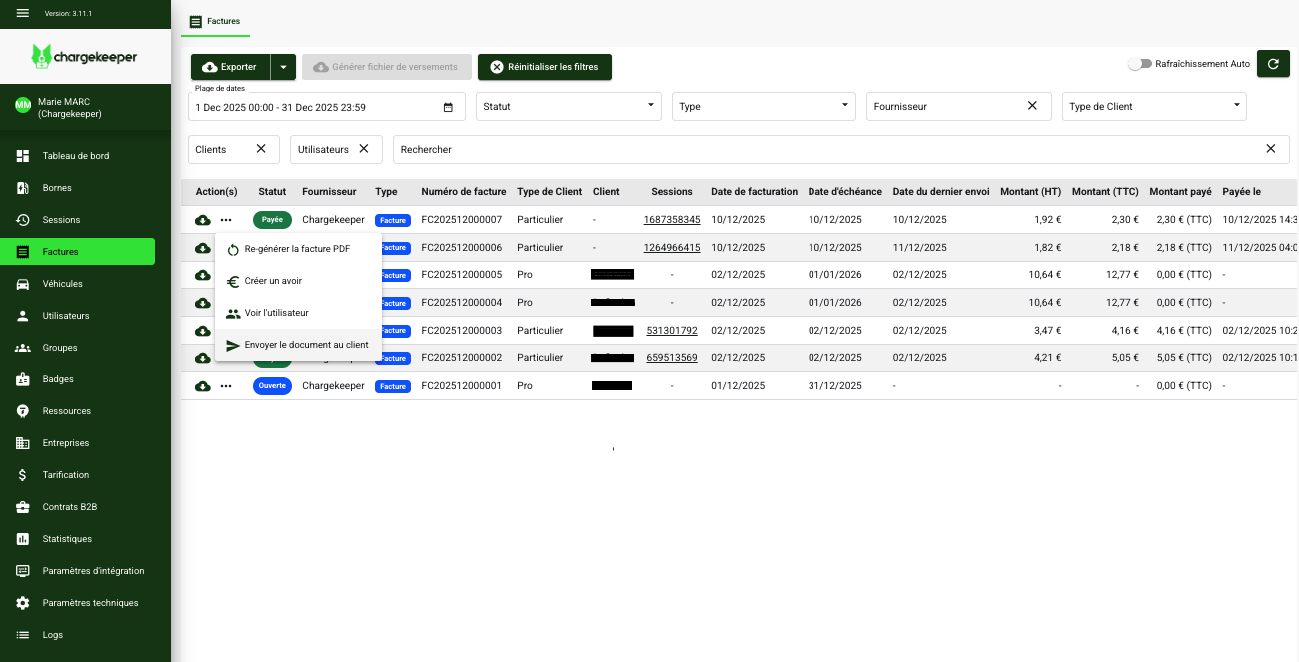Open three-dots menu for invoice FC202512000001
The height and width of the screenshot is (662, 1299).
click(226, 386)
